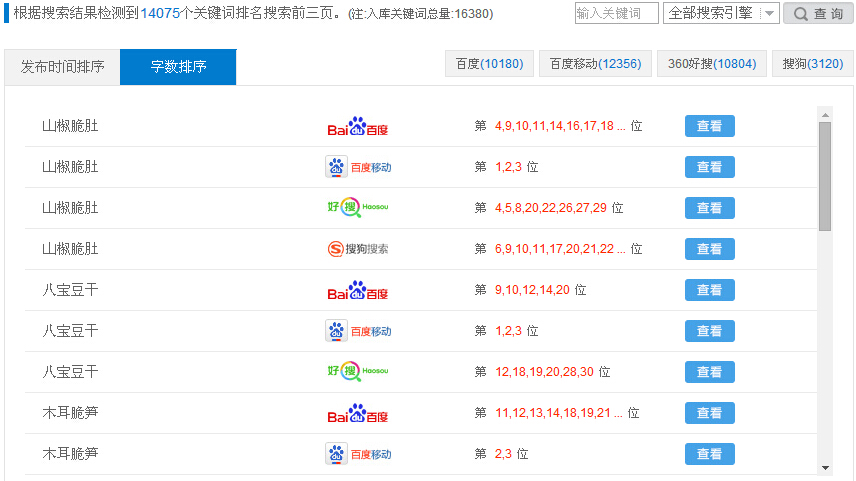
Task: Click the 百度移动 logo in 木耳脆笋 row
Action: point(359,454)
